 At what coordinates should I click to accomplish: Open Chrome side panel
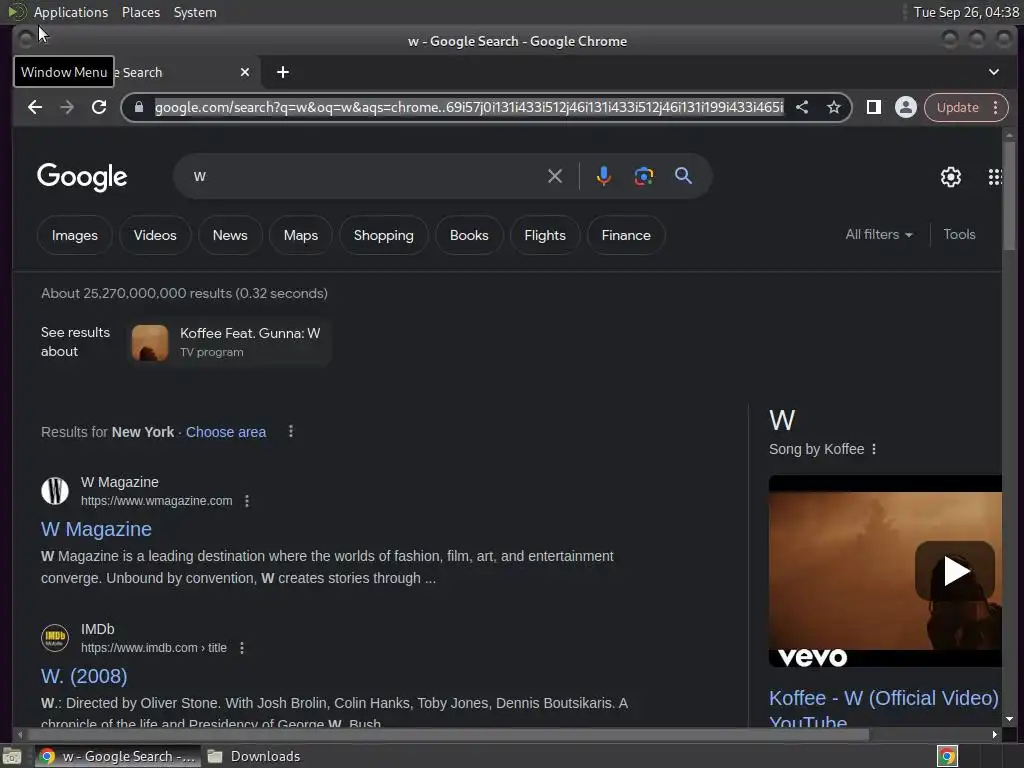pyautogui.click(x=873, y=107)
